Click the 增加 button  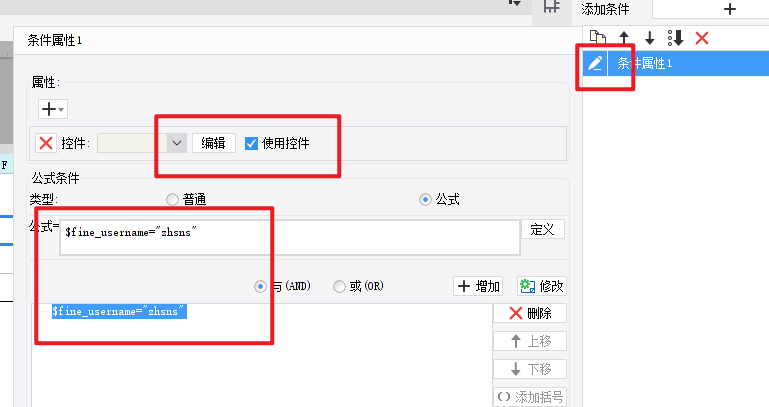point(479,286)
